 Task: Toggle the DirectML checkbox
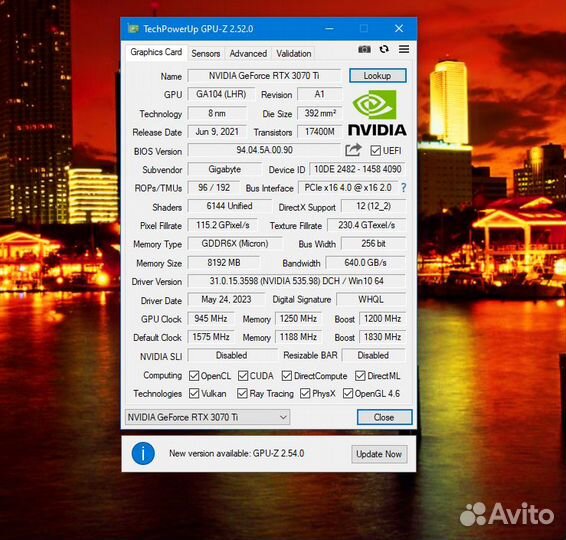pyautogui.click(x=360, y=376)
